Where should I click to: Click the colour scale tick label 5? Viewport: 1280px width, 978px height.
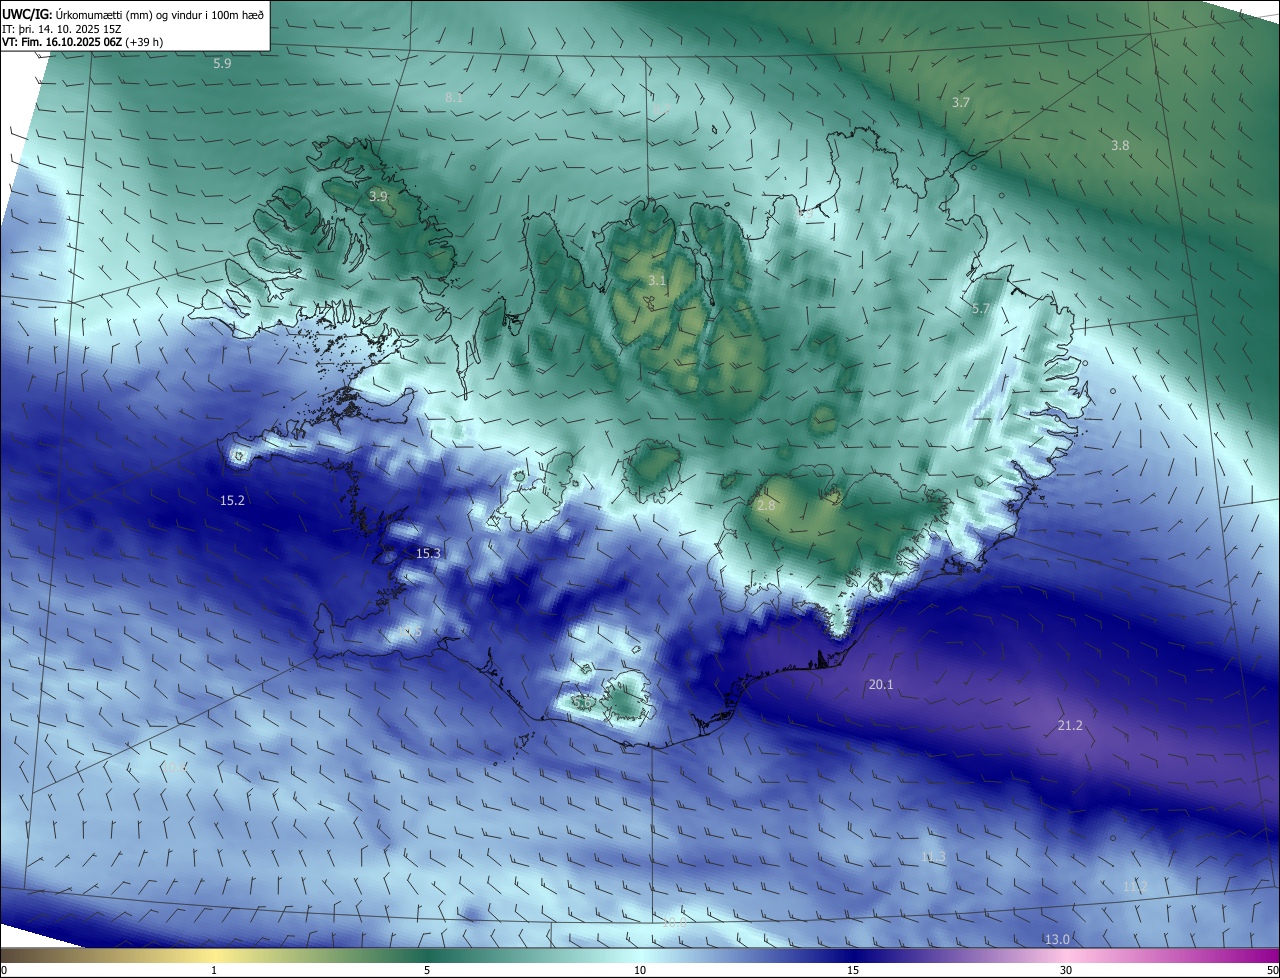click(x=427, y=970)
